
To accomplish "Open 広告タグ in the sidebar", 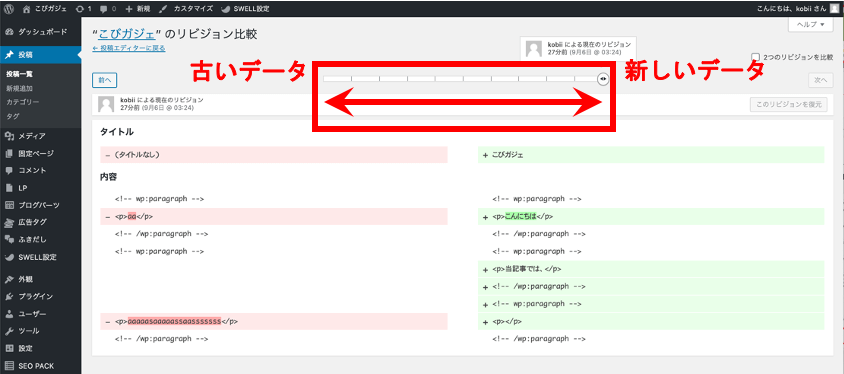I will tap(41, 222).
